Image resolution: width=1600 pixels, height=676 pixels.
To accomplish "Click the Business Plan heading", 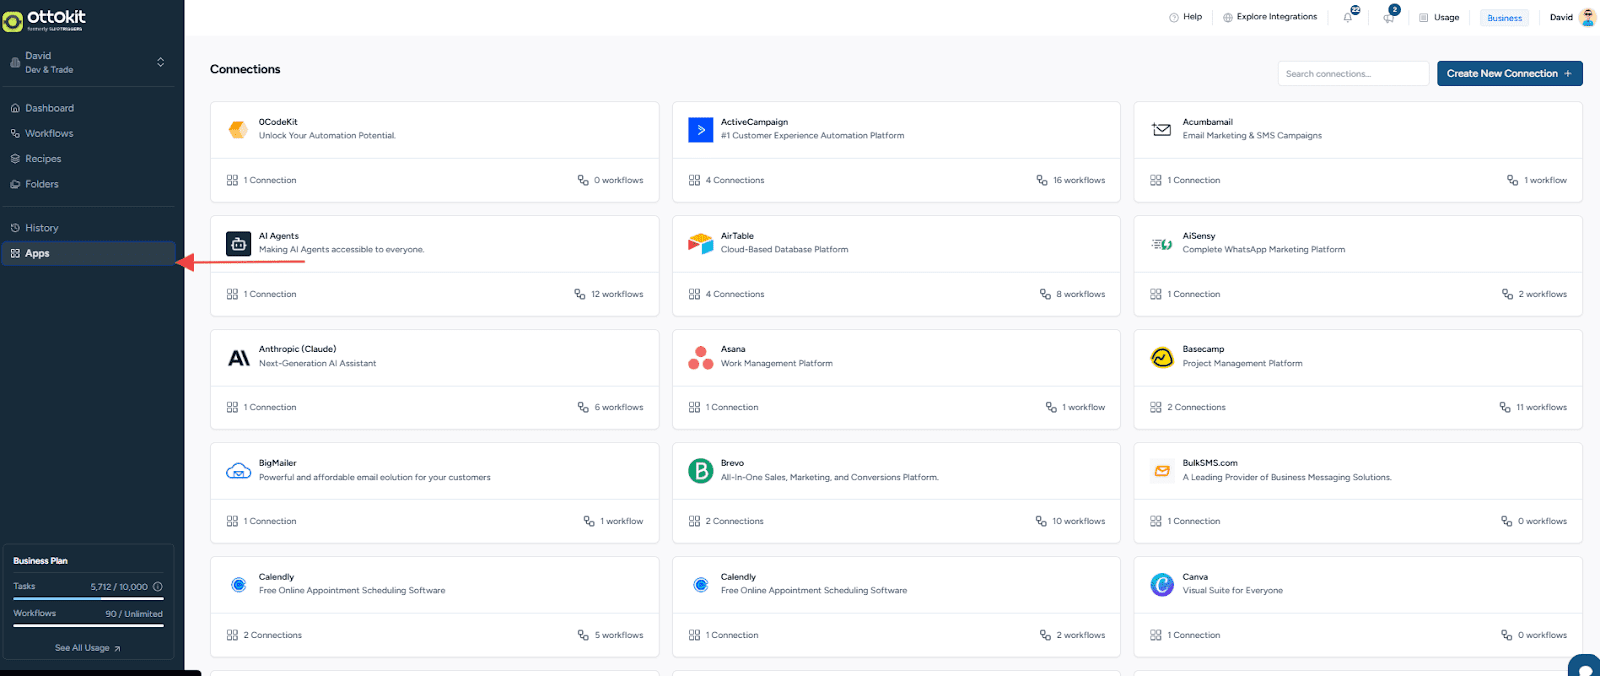I will coord(40,561).
